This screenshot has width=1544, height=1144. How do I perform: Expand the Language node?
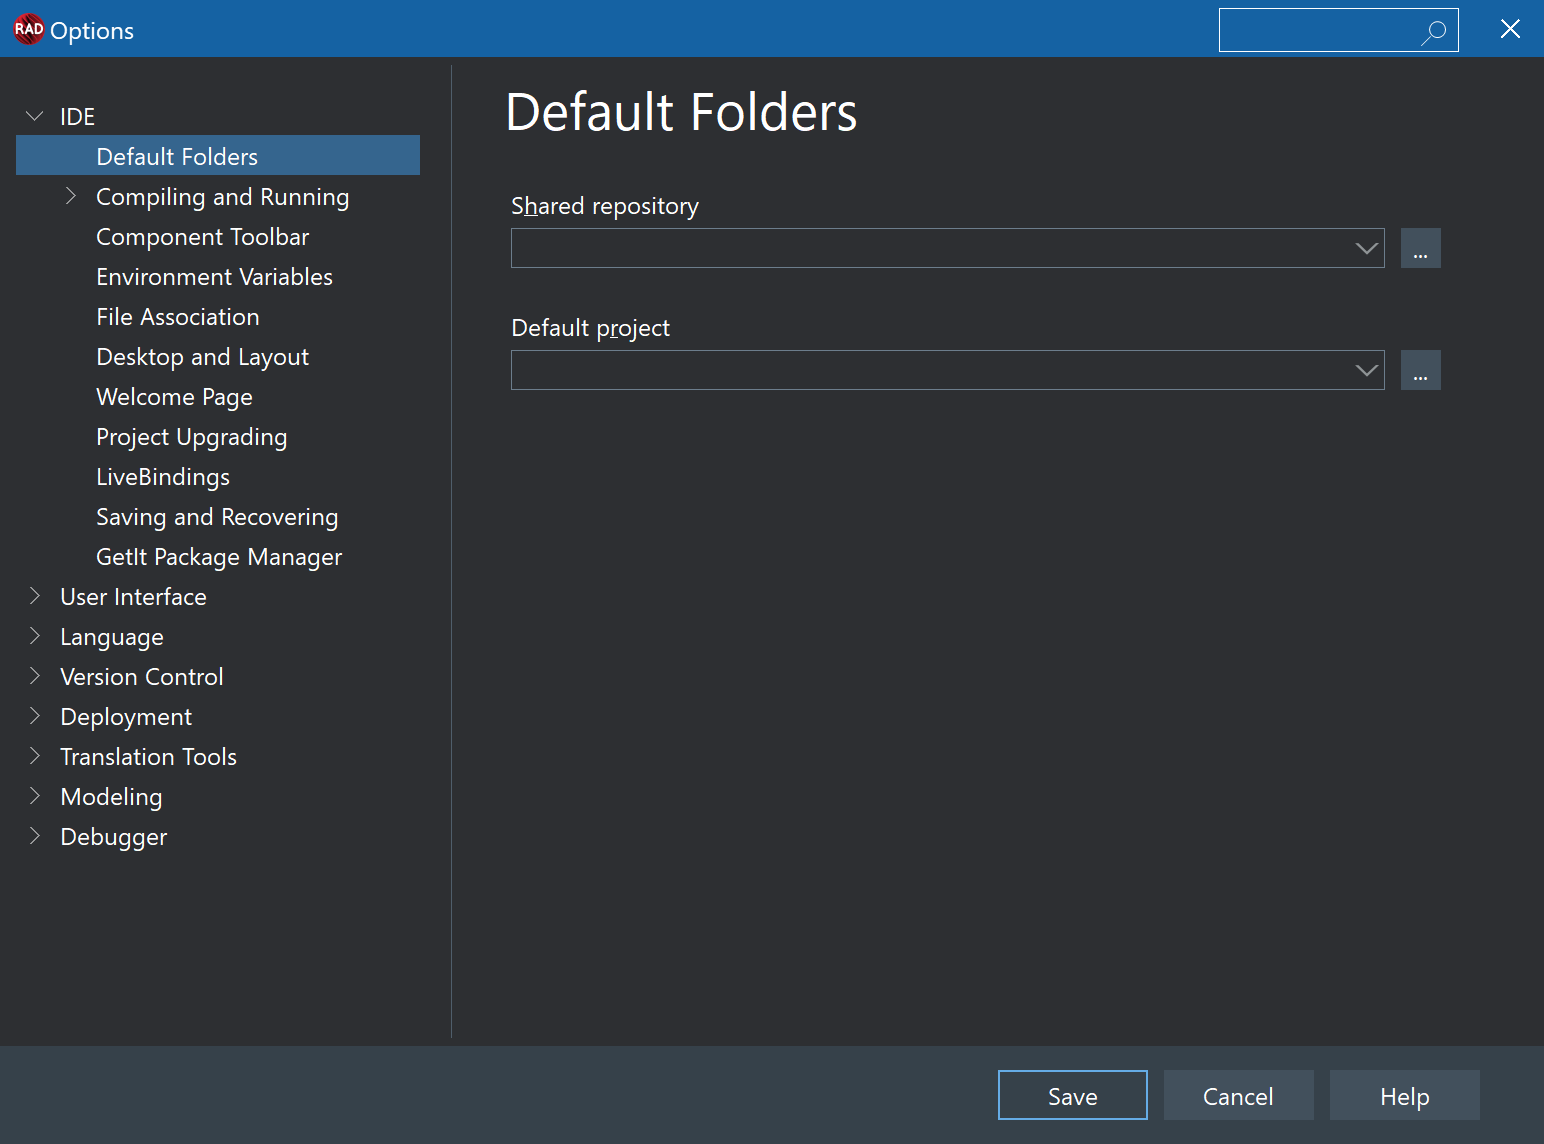pos(35,636)
